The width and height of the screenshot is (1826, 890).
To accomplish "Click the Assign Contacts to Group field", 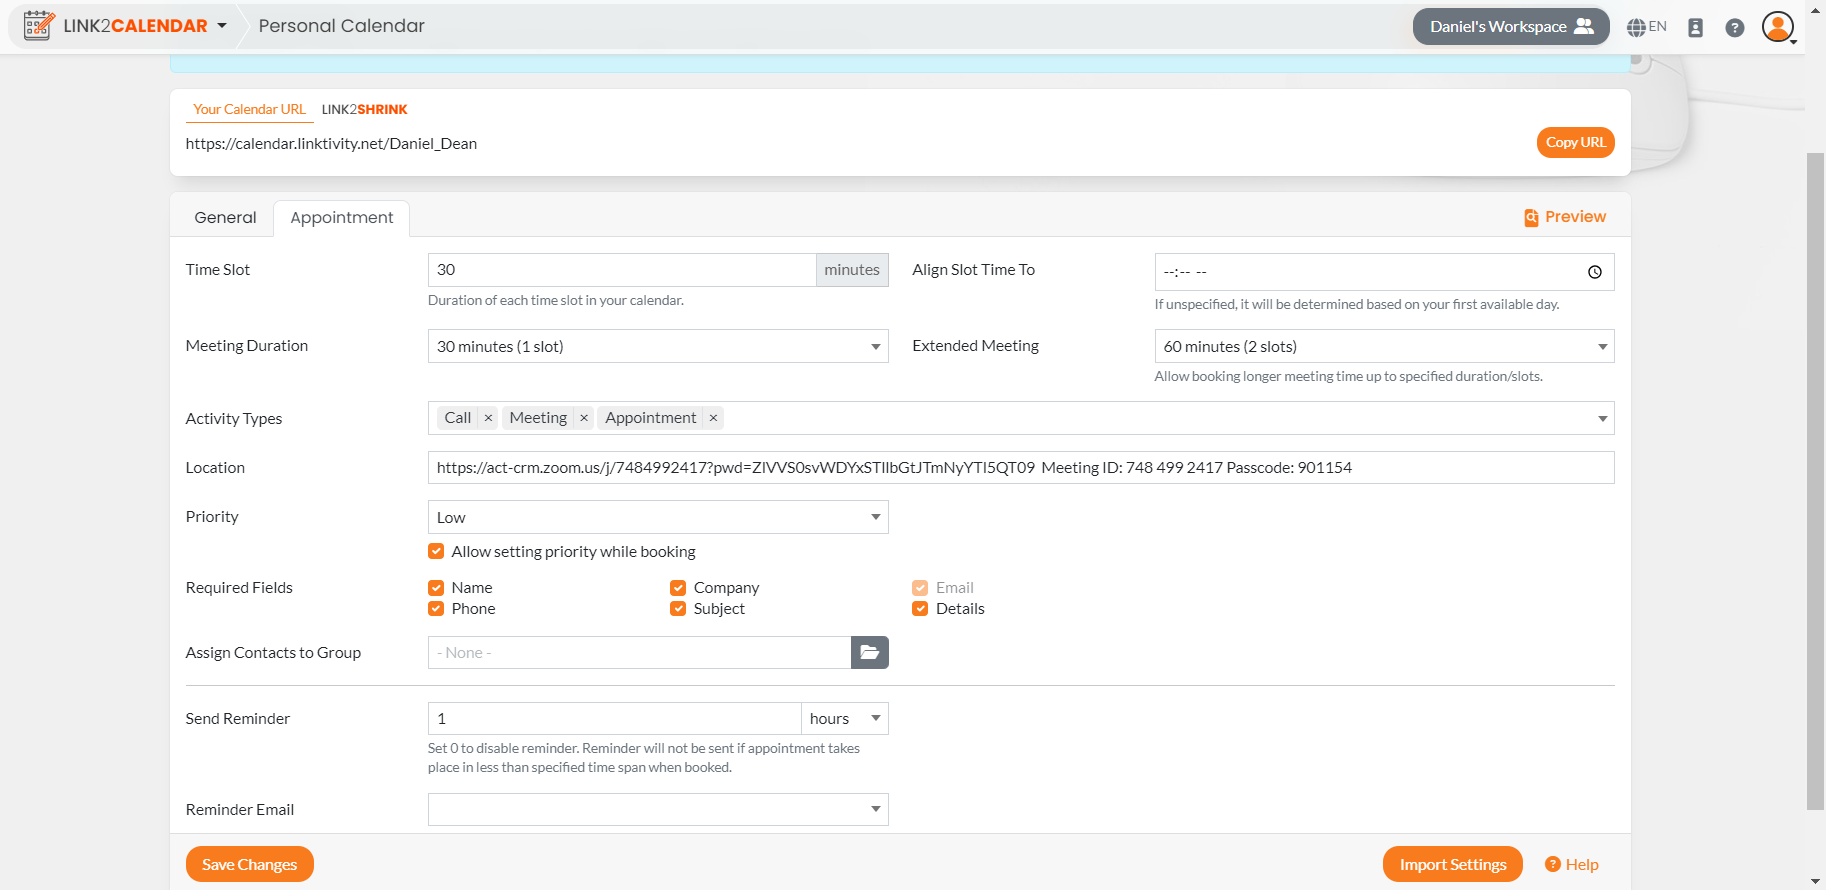I will coord(639,653).
